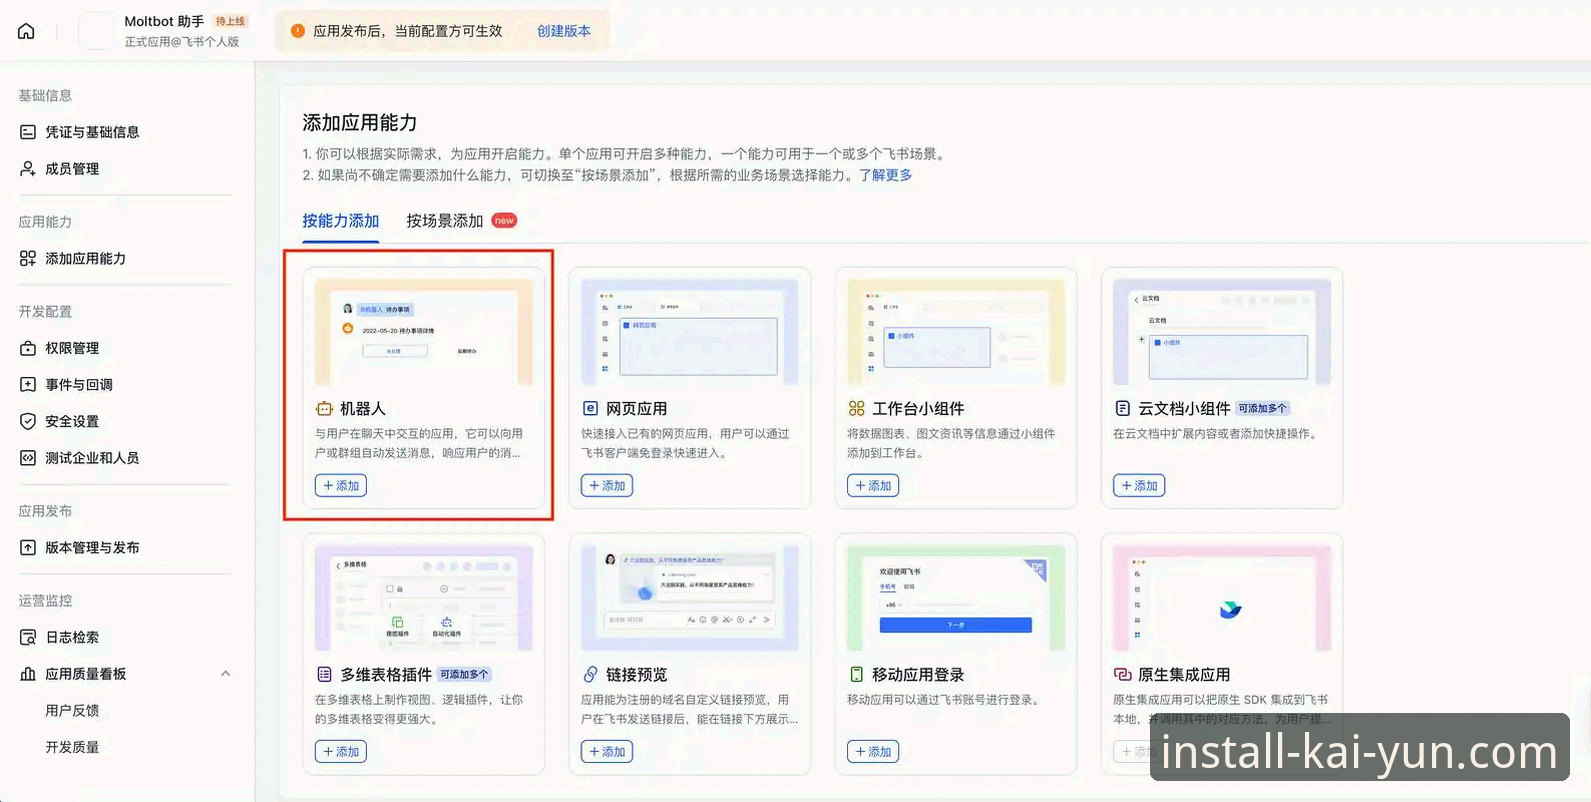The height and width of the screenshot is (802, 1591).
Task: Add the 网页应用 capability
Action: pos(607,485)
